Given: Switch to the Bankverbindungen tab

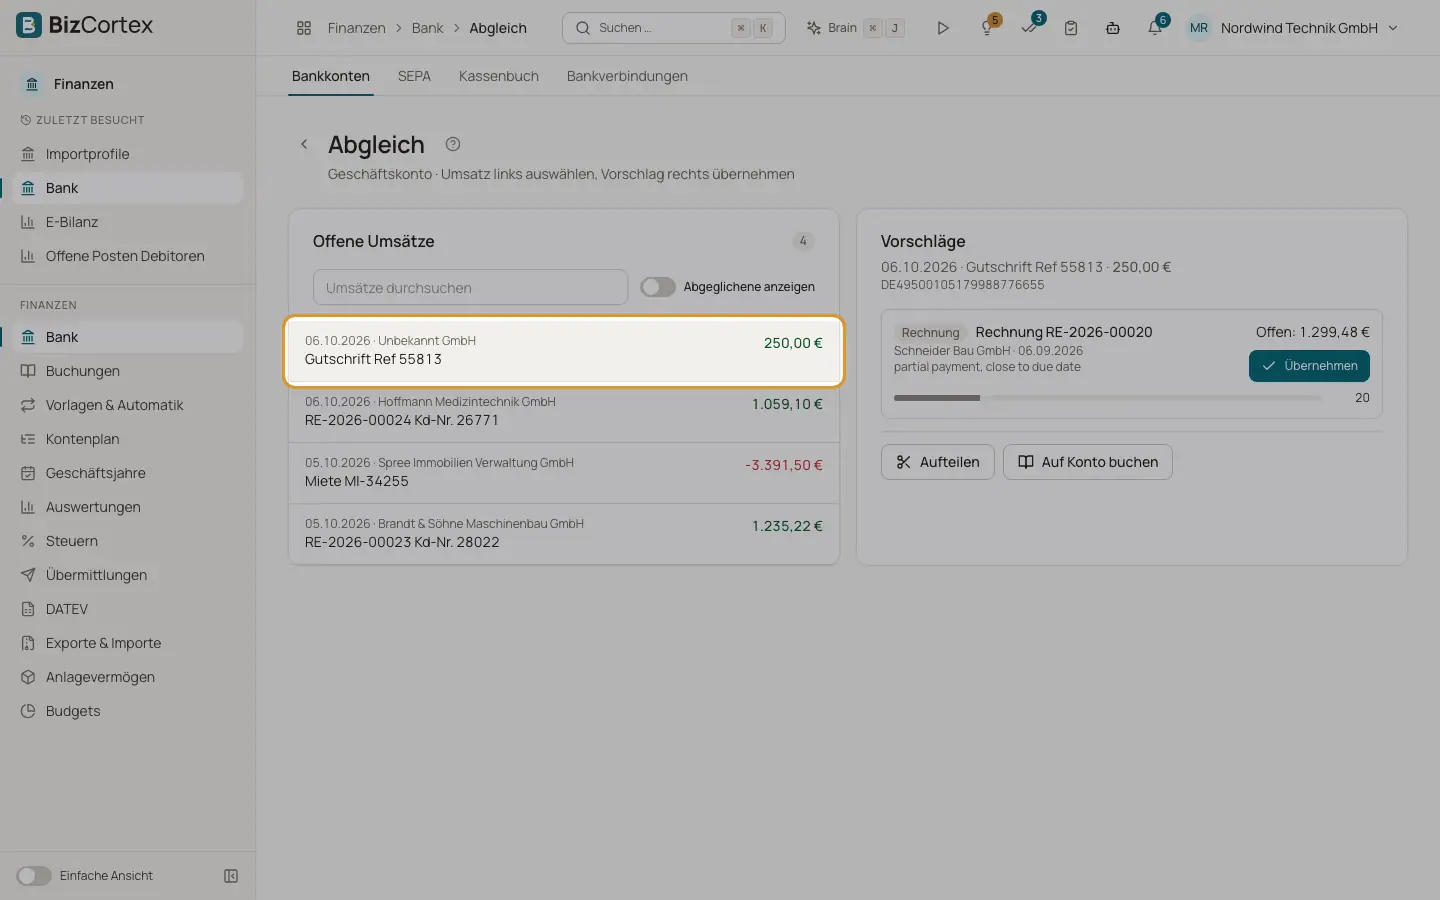Looking at the screenshot, I should tap(627, 76).
